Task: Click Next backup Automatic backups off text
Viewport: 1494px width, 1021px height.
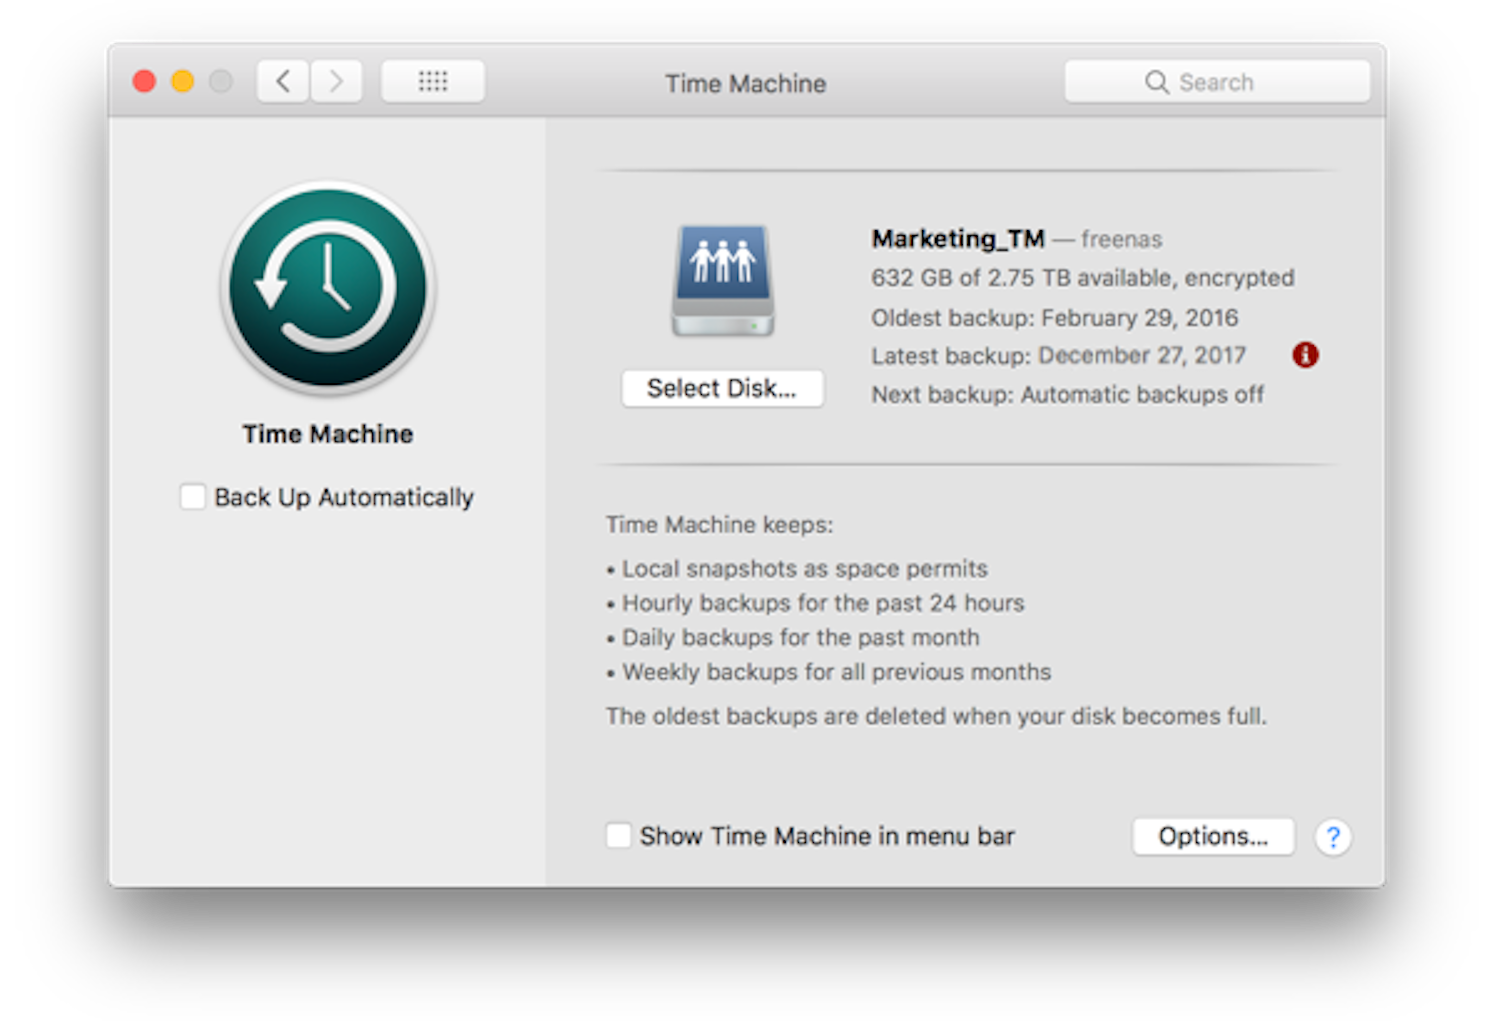Action: pos(1066,394)
